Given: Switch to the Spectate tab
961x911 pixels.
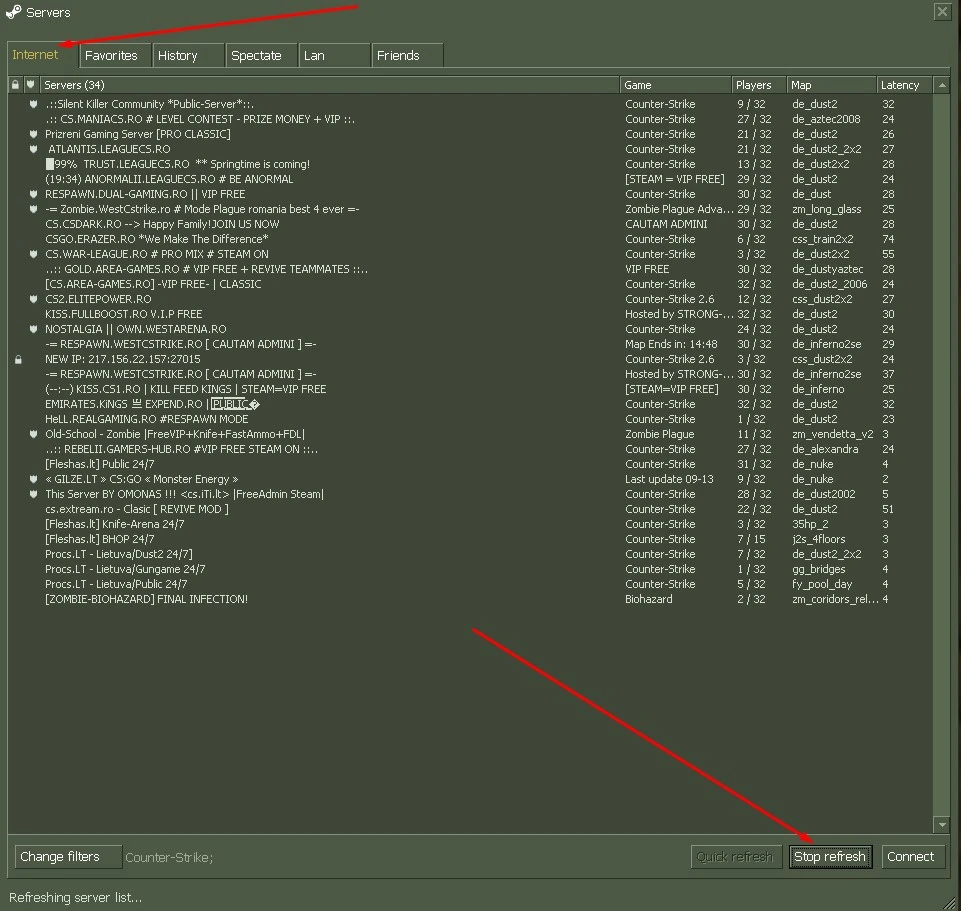Looking at the screenshot, I should pyautogui.click(x=261, y=56).
